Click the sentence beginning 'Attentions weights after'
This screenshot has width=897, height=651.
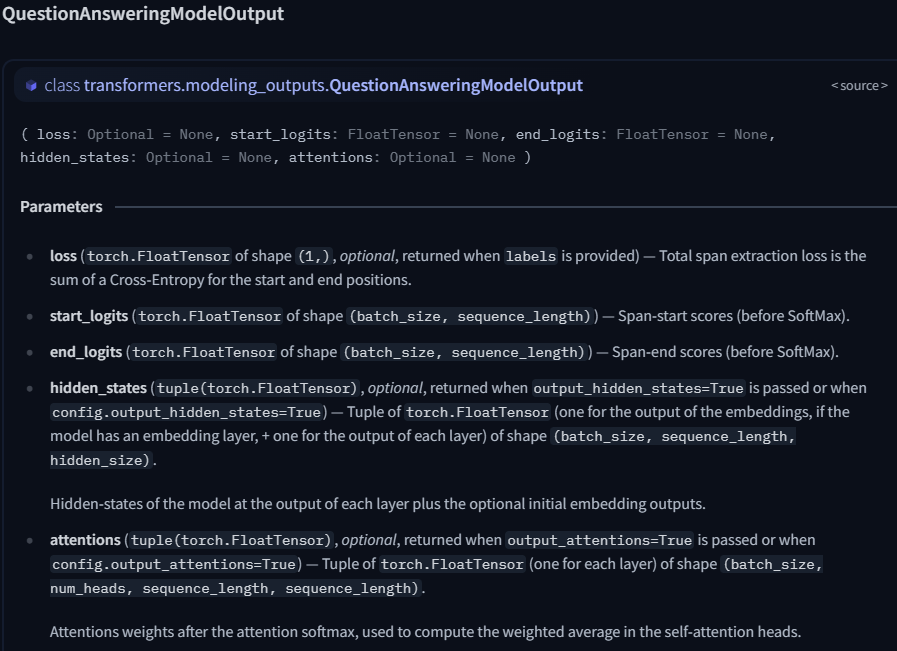(425, 632)
